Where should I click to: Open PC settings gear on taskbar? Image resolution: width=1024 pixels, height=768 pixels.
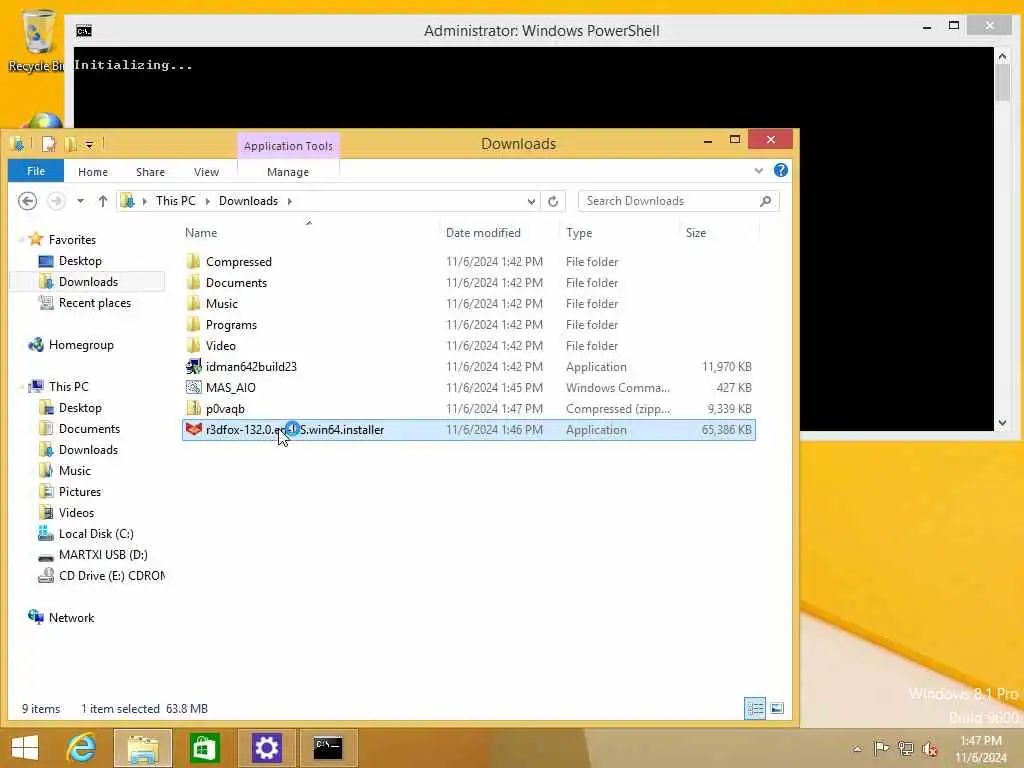[266, 748]
